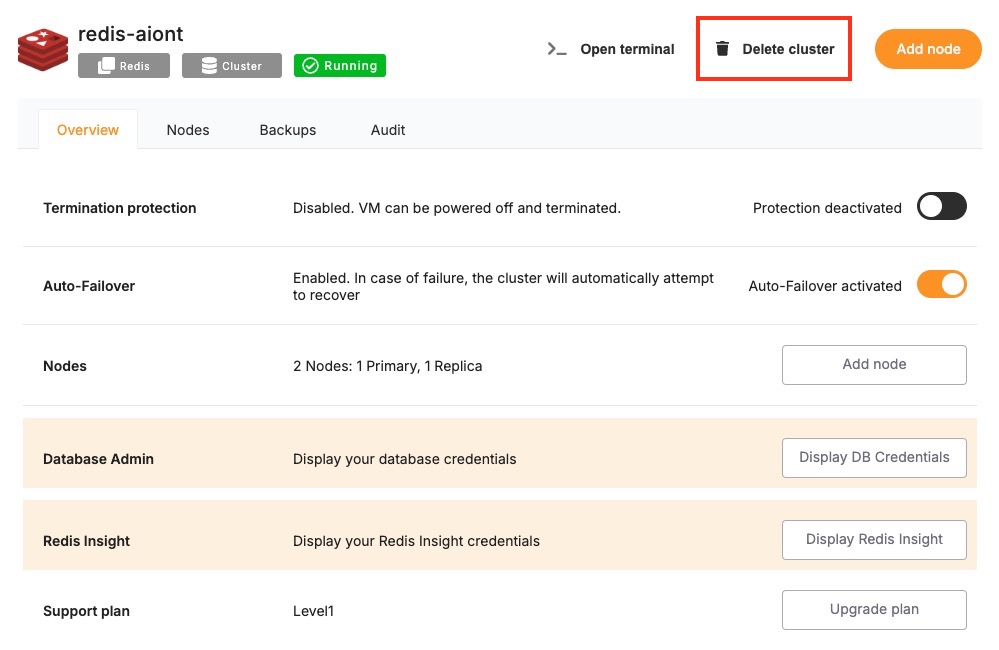This screenshot has width=999, height=650.
Task: Click the red Redis stack logo
Action: 43,49
